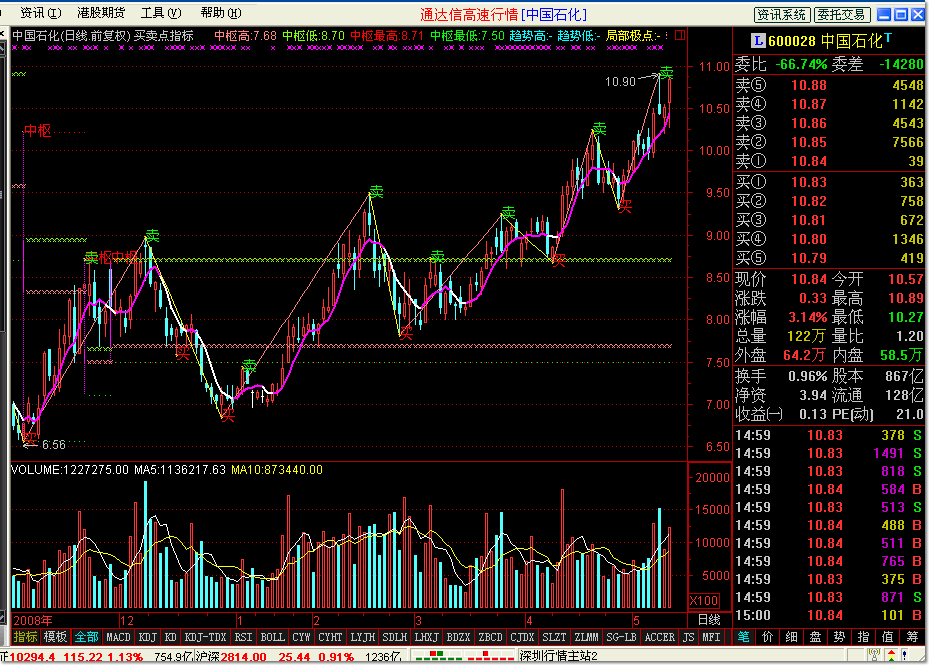Click the 卖⑤ ask price 10.88
The image size is (932, 667).
(x=808, y=85)
